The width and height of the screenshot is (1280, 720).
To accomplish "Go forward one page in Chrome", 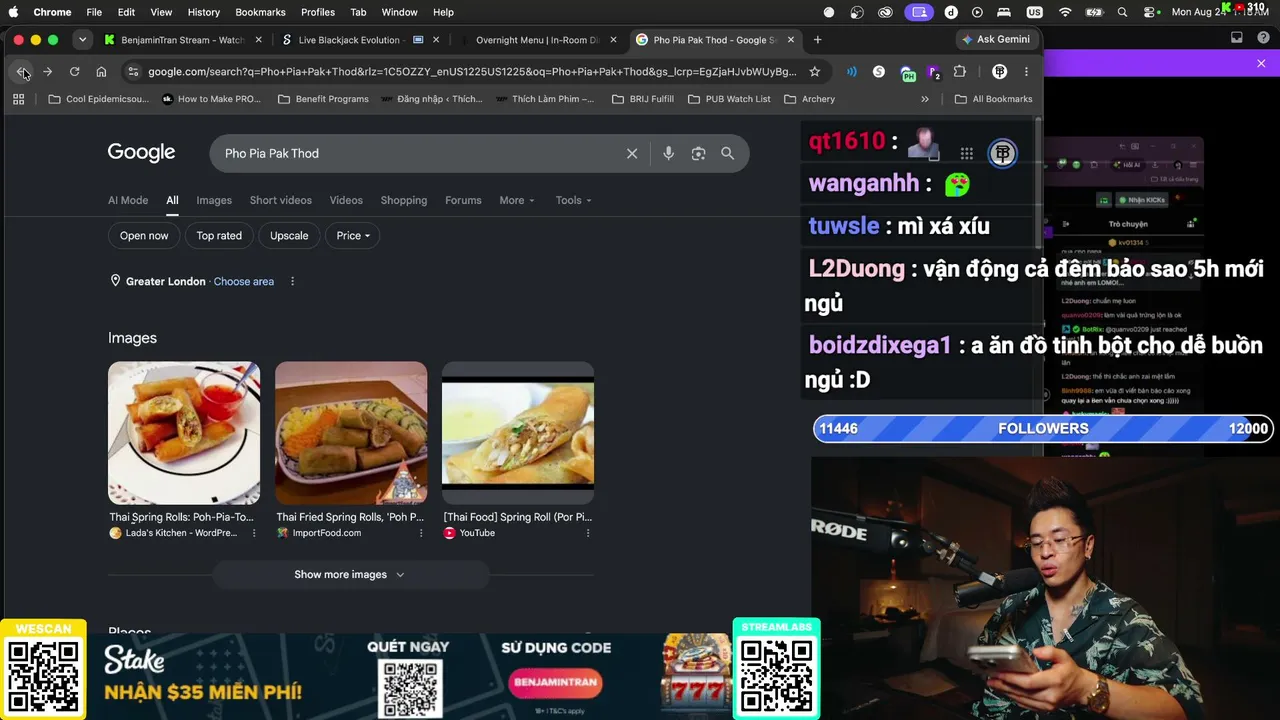I will click(47, 72).
